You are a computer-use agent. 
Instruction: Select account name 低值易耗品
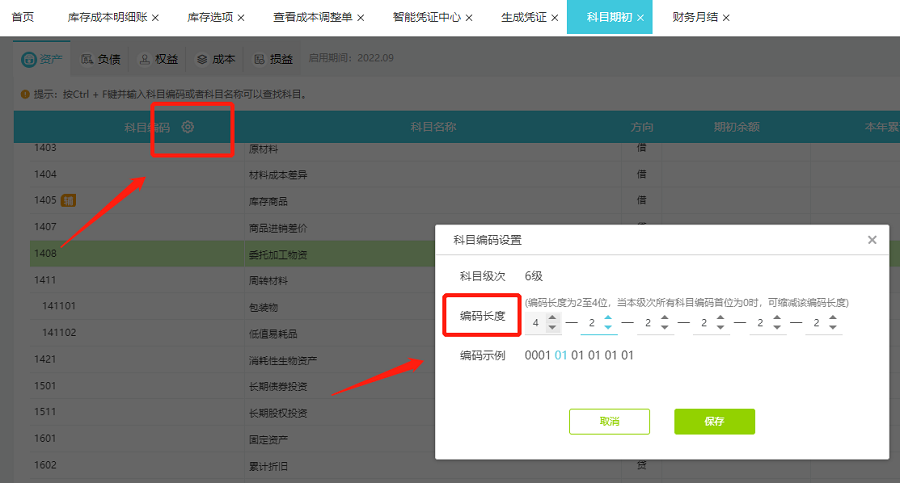(273, 334)
